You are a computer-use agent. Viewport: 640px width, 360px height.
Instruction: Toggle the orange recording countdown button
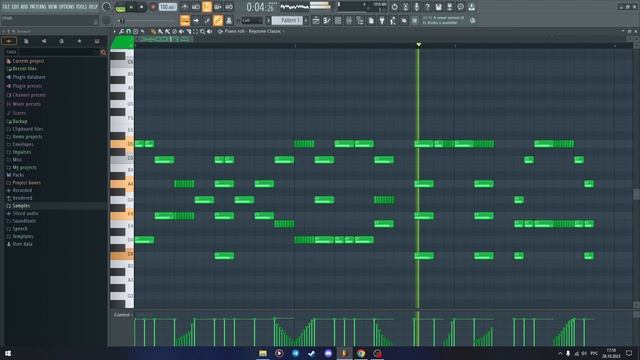pos(207,7)
